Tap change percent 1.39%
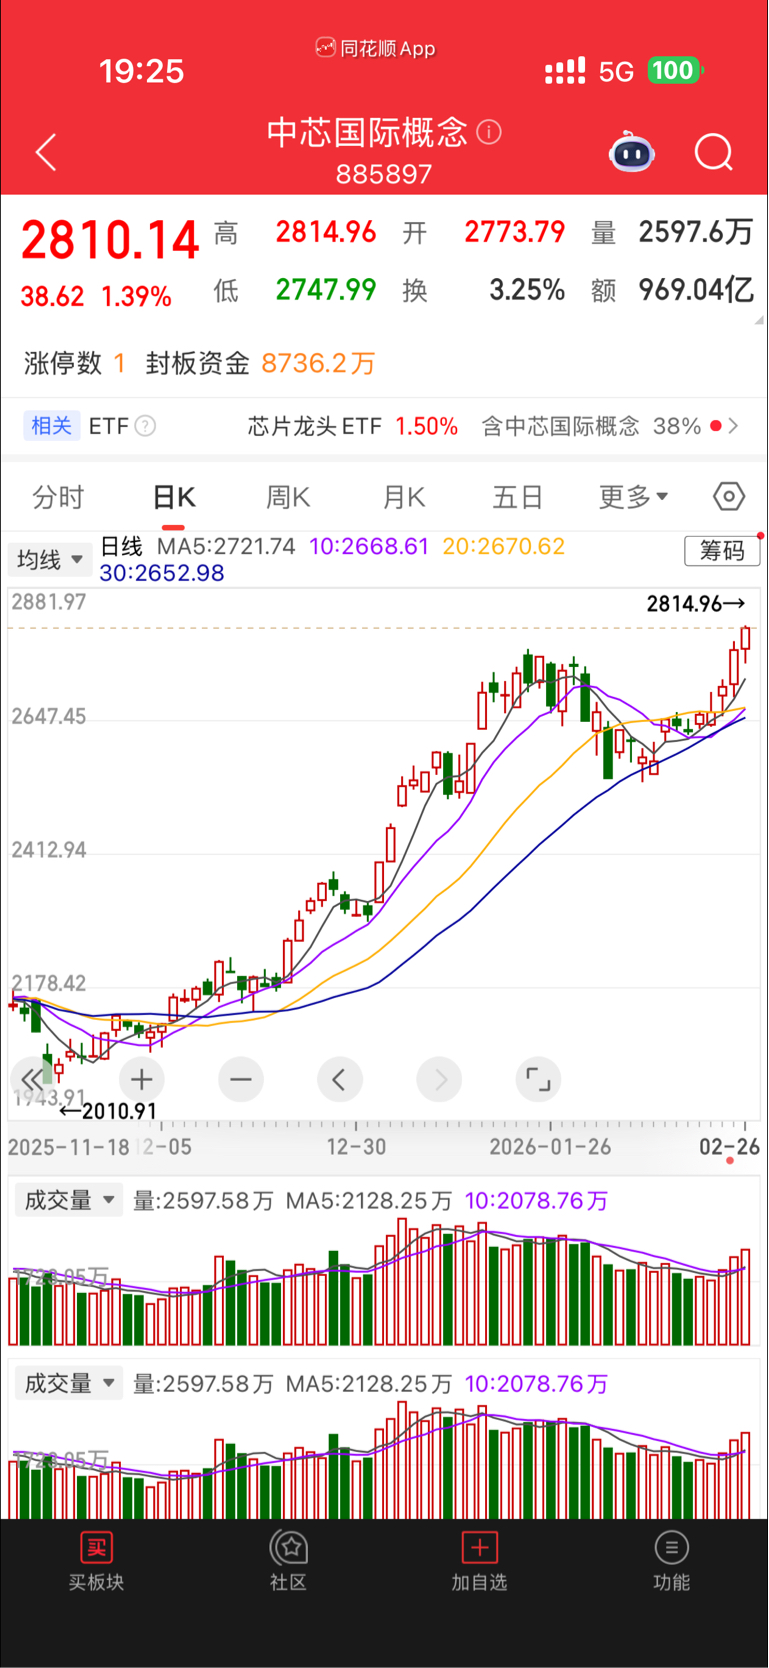Image resolution: width=769 pixels, height=1668 pixels. tap(137, 297)
